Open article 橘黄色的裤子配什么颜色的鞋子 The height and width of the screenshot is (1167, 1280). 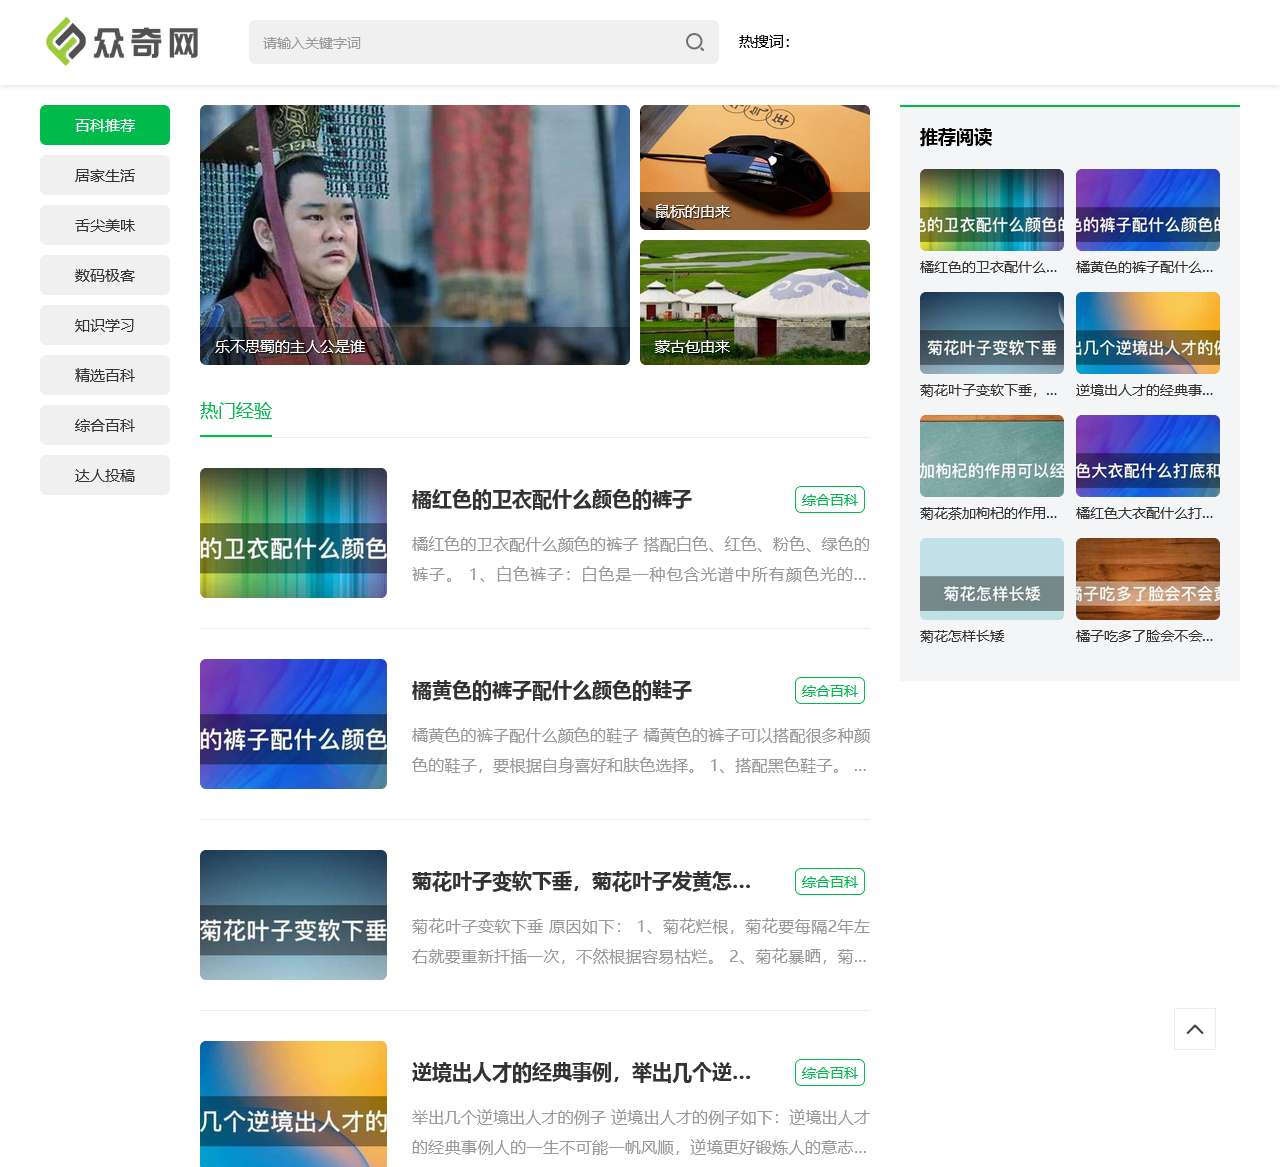552,691
